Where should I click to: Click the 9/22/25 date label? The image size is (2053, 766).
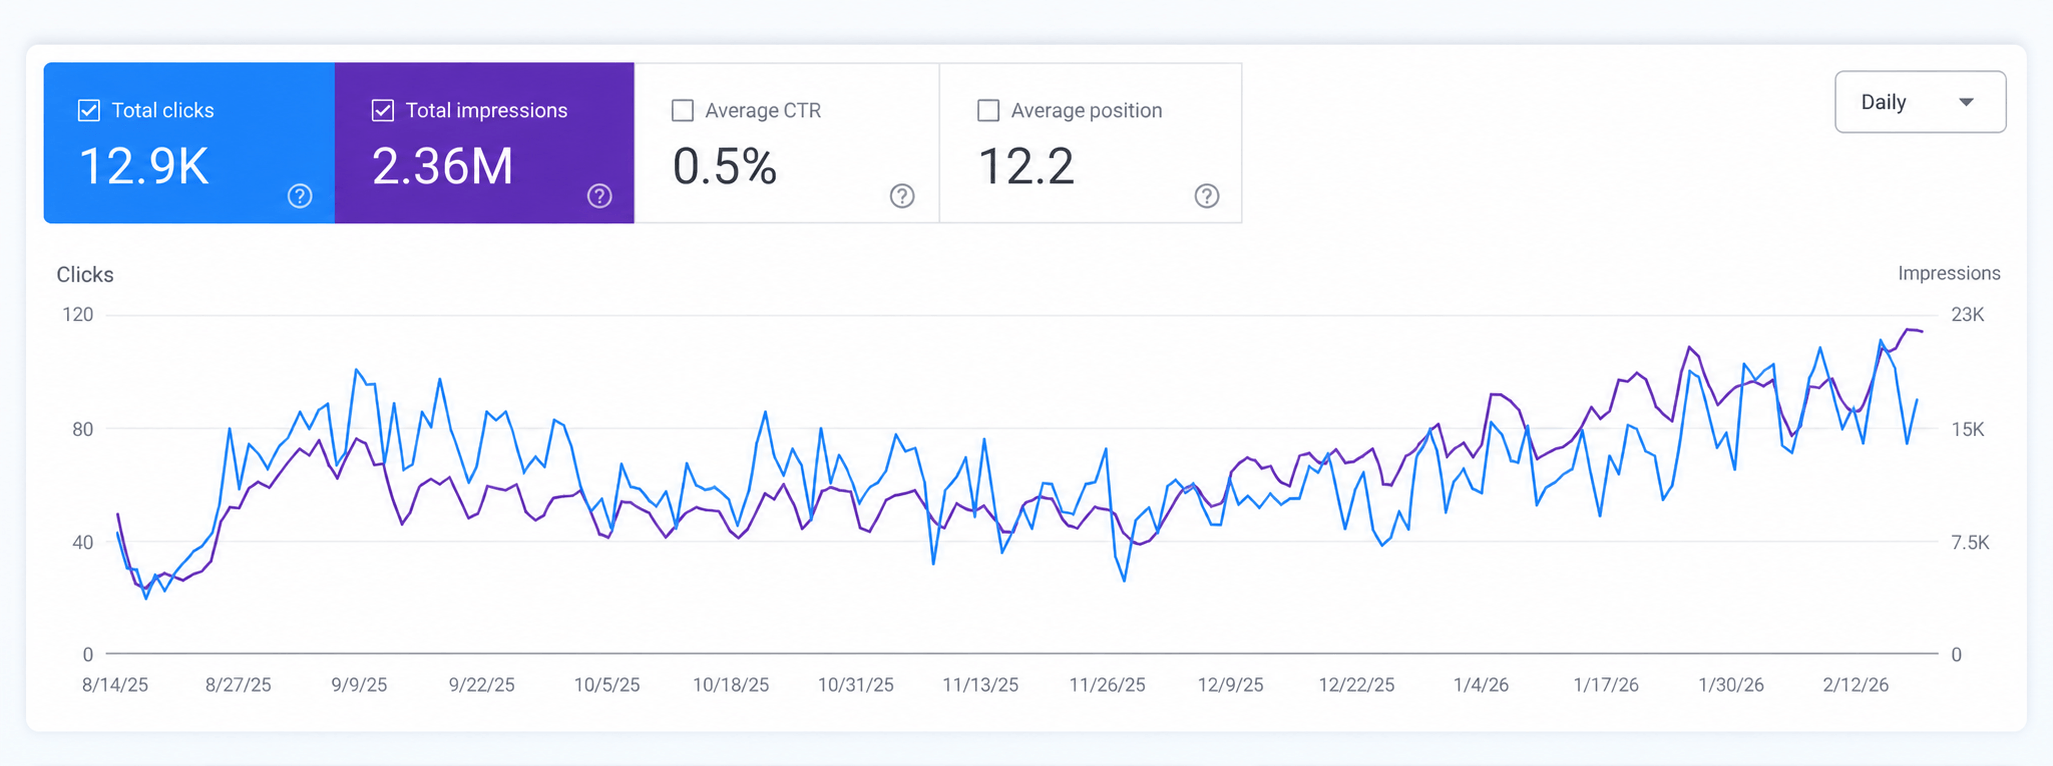click(x=482, y=685)
